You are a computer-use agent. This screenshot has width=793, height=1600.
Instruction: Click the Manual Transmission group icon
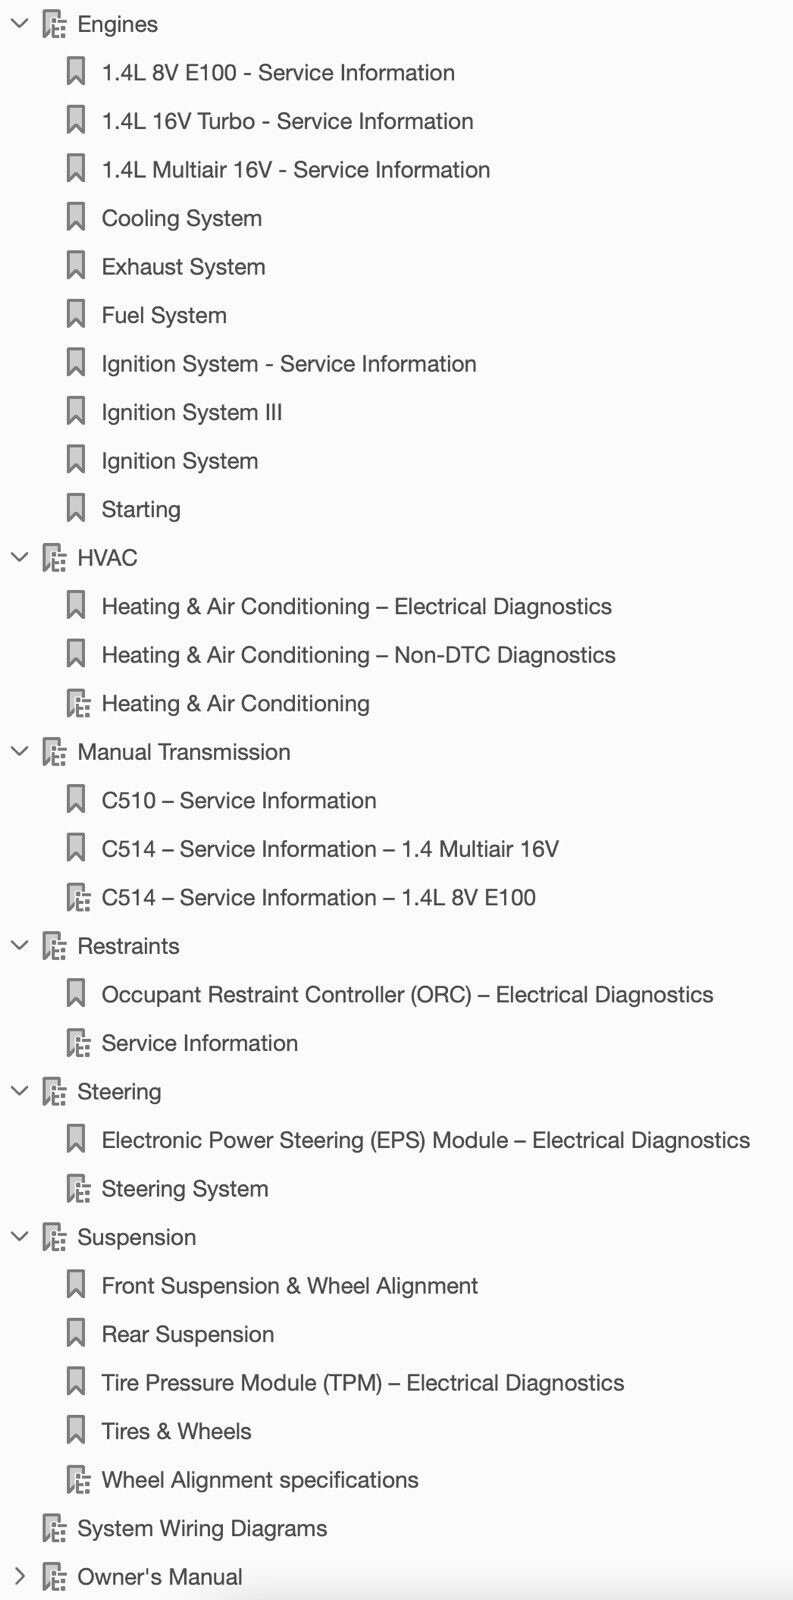[54, 752]
